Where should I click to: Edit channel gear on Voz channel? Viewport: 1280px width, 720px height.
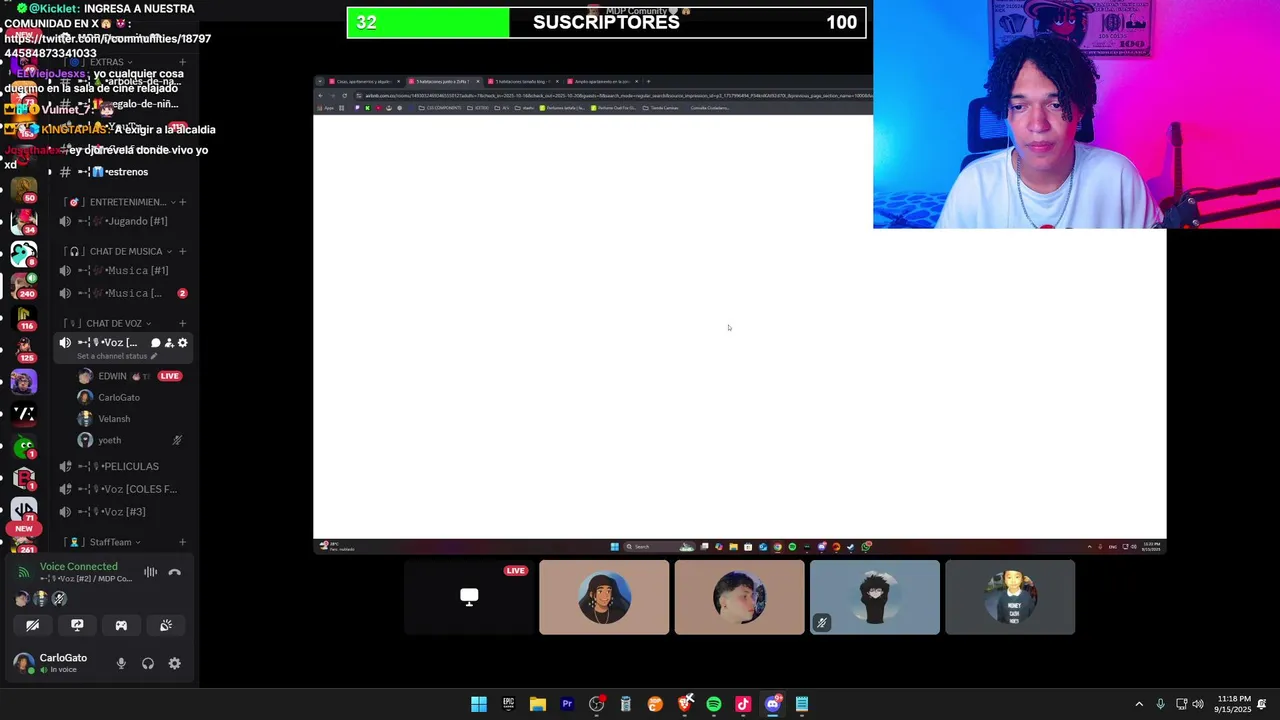182,343
